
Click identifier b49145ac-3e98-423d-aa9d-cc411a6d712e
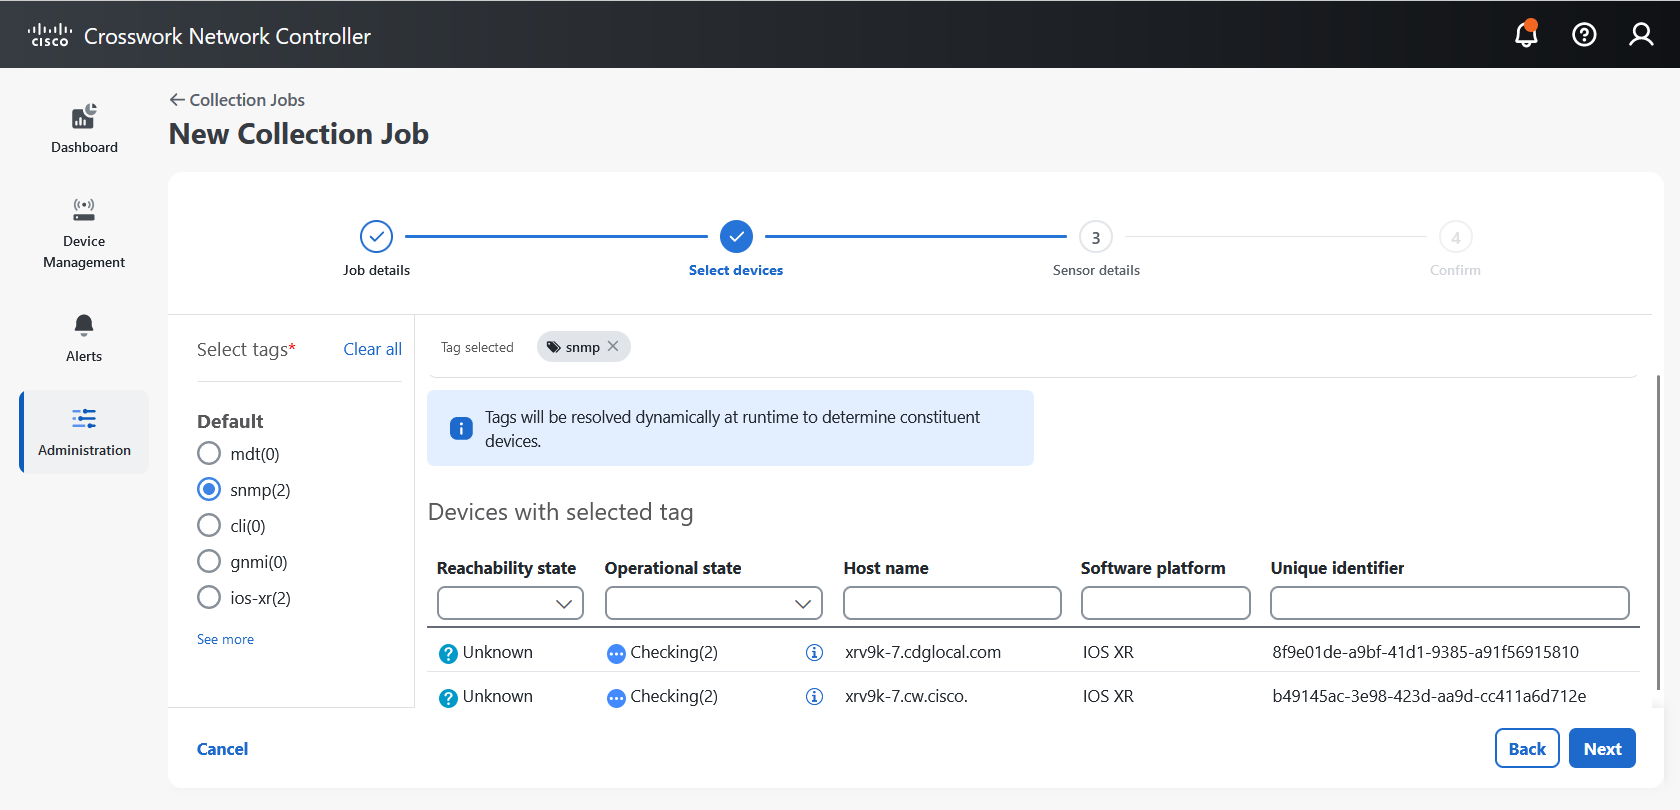[1429, 696]
